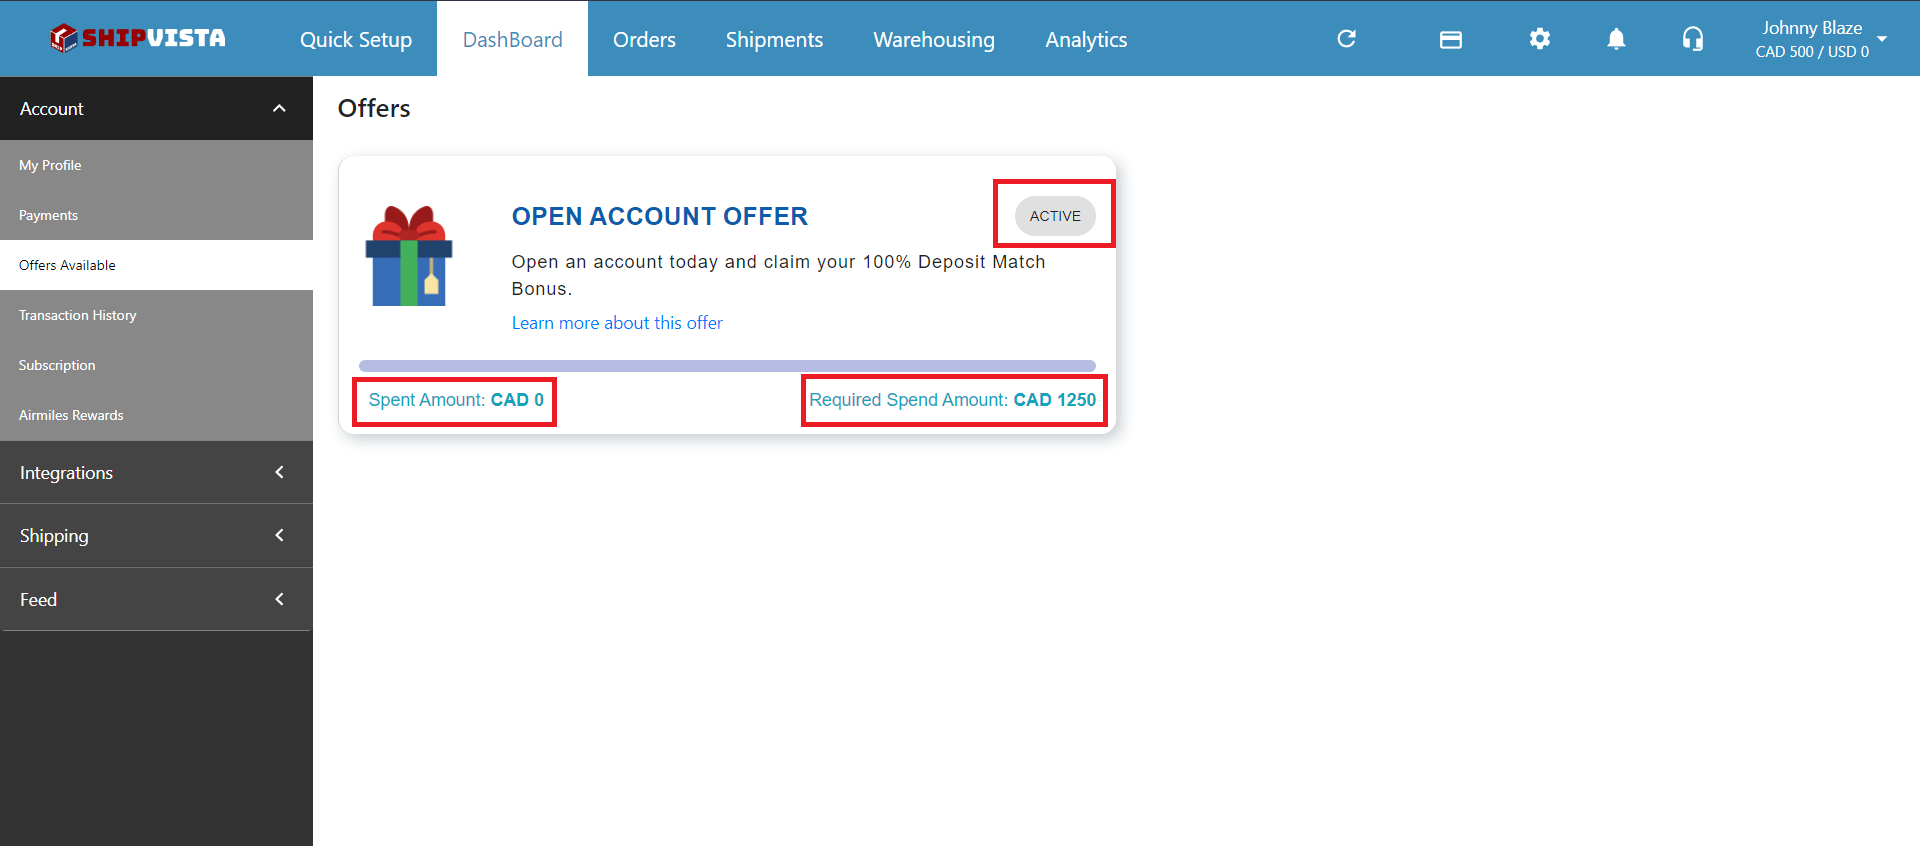View notifications bell icon
Viewport: 1920px width, 846px height.
tap(1616, 39)
